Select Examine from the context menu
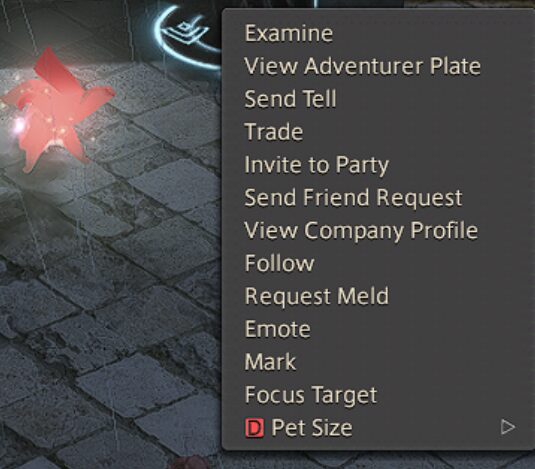 click(x=289, y=33)
